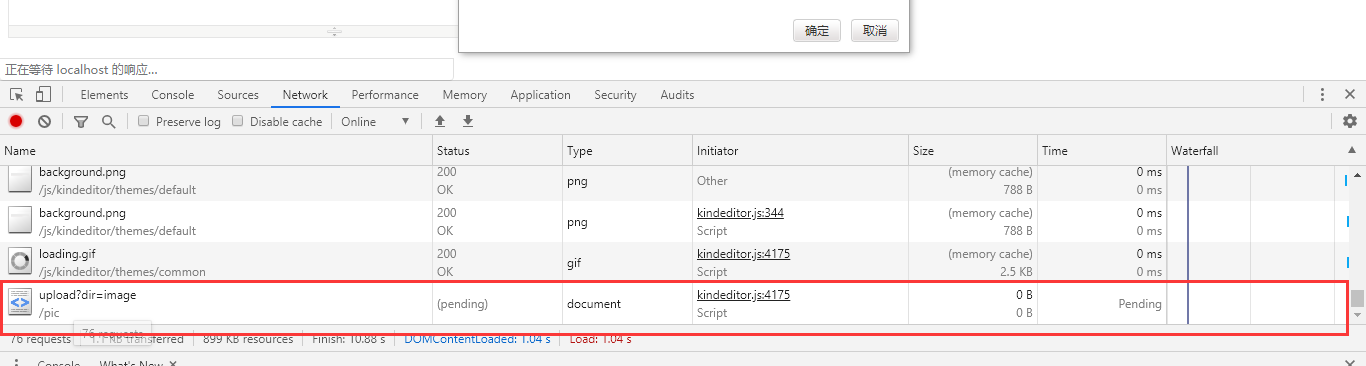
Task: Select the pending upload?dir=image request row
Action: (670, 303)
